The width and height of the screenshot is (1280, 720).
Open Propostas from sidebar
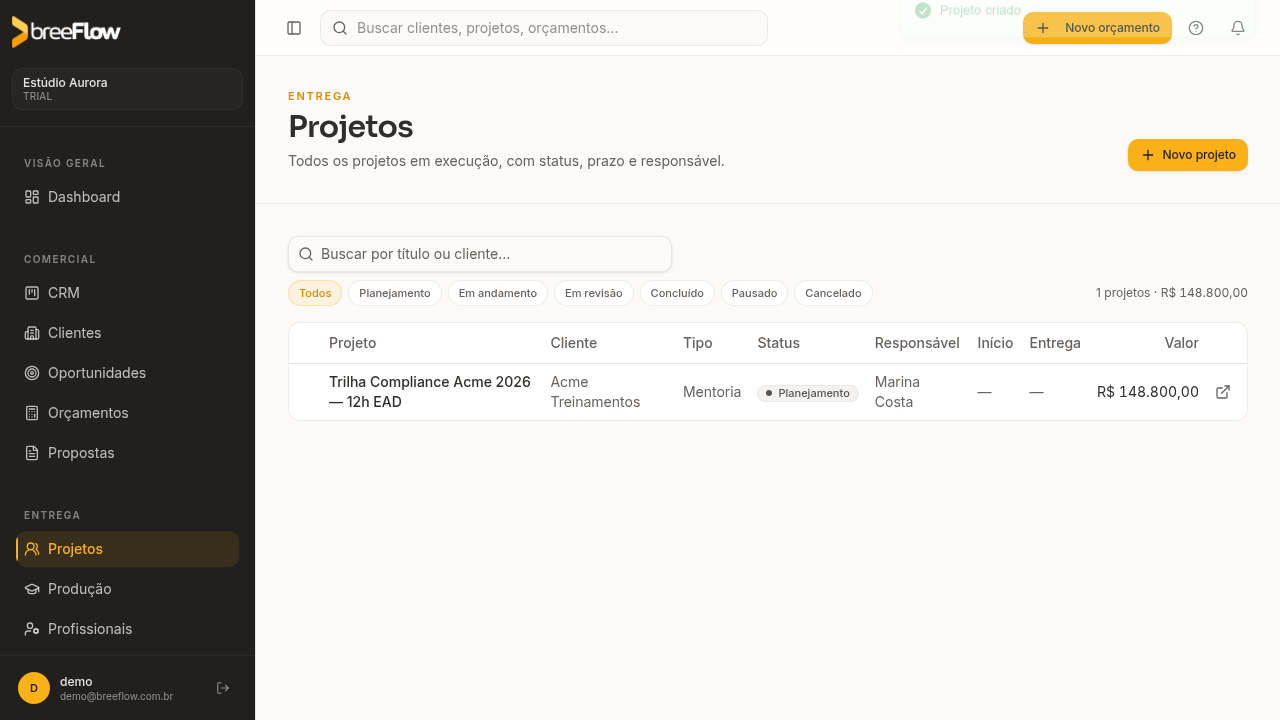[127, 453]
